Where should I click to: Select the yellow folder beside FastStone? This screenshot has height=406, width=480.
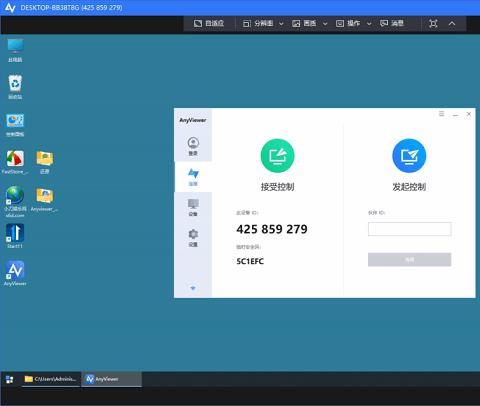pyautogui.click(x=45, y=162)
